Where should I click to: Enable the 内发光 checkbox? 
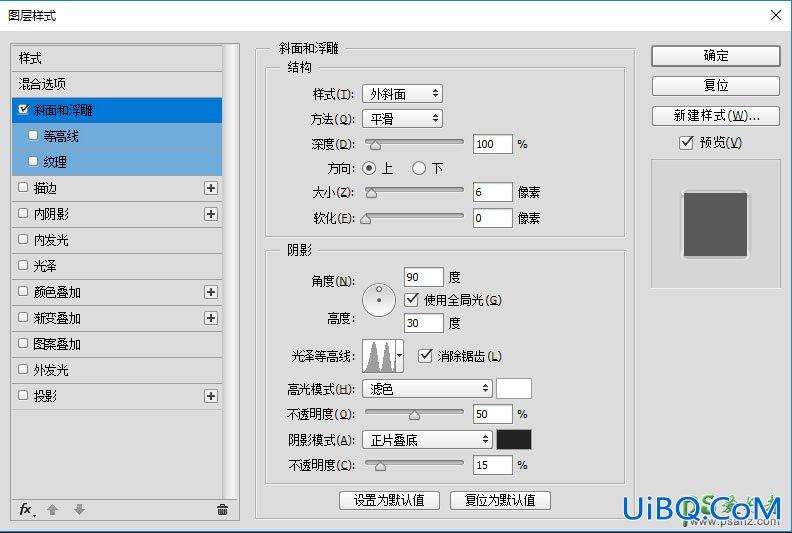click(23, 239)
